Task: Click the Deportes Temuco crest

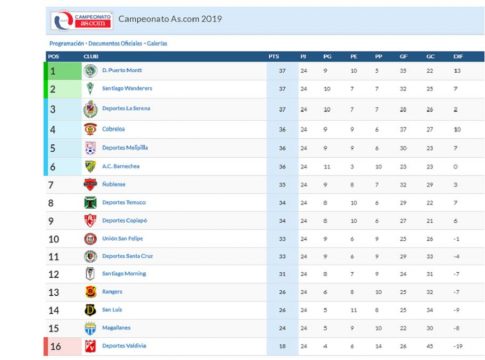Action: [x=90, y=202]
